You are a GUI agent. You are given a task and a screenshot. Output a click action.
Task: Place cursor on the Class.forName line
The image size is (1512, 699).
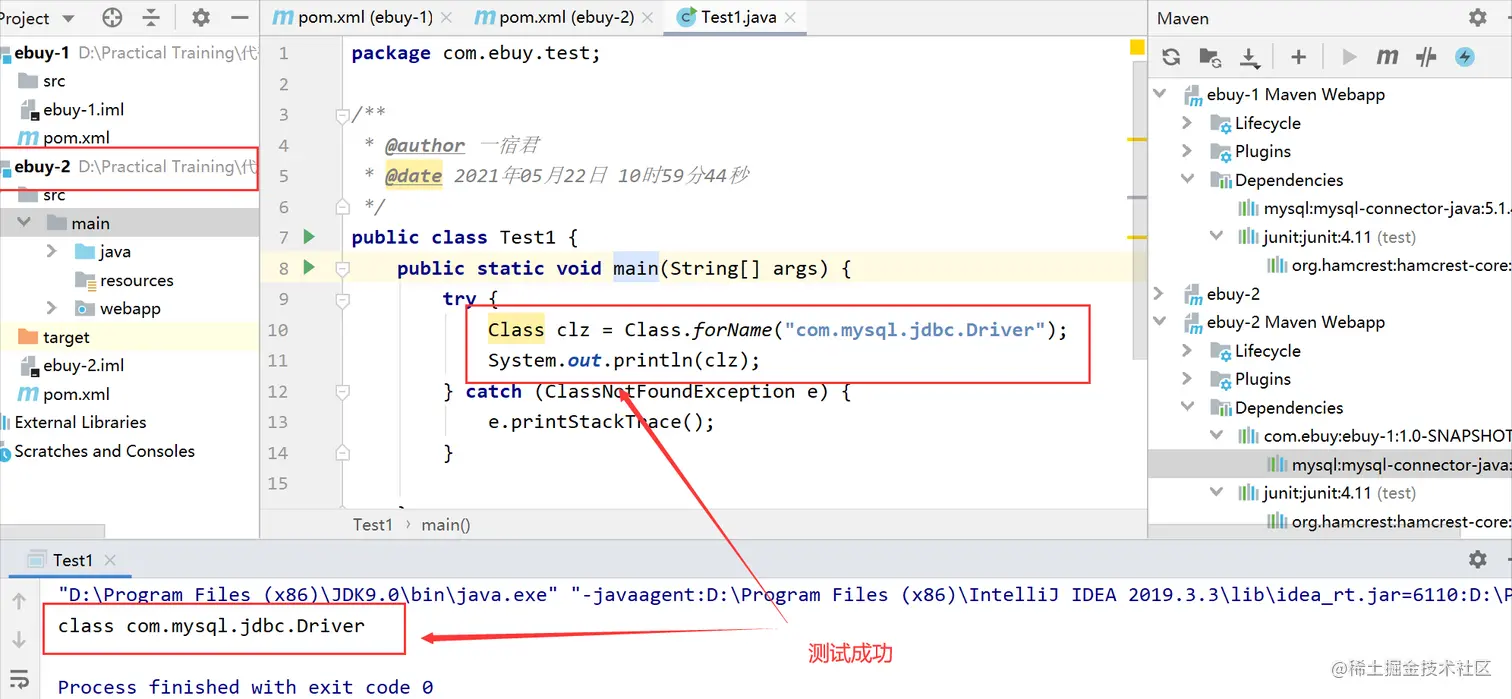pos(778,330)
